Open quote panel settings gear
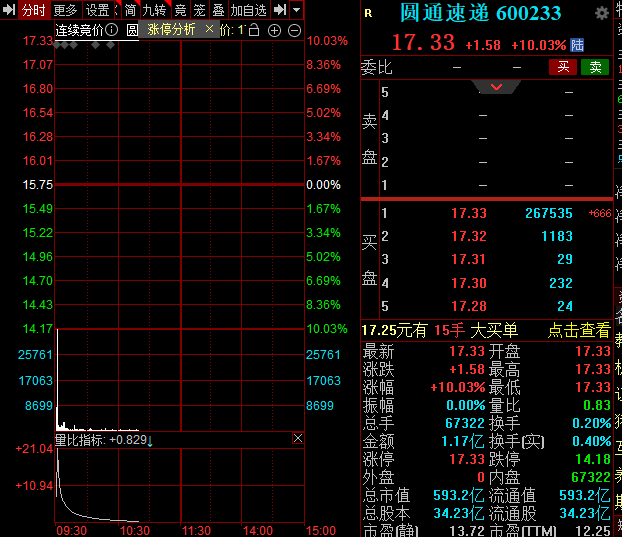622x537 pixels. click(x=602, y=13)
